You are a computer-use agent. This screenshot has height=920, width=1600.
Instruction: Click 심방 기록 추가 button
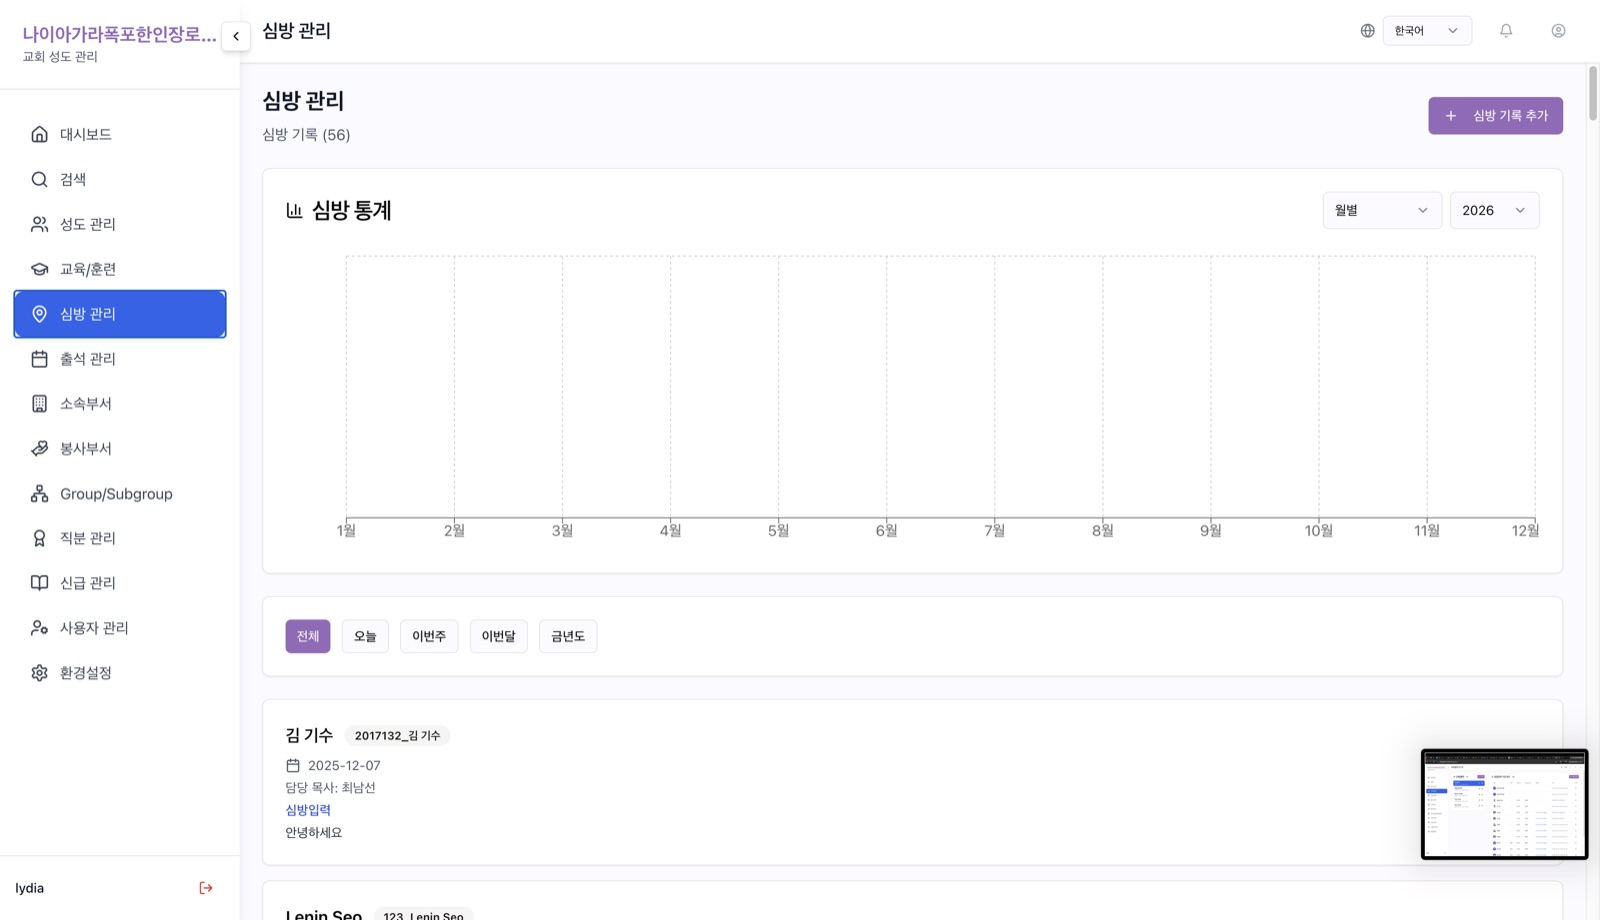pos(1495,116)
